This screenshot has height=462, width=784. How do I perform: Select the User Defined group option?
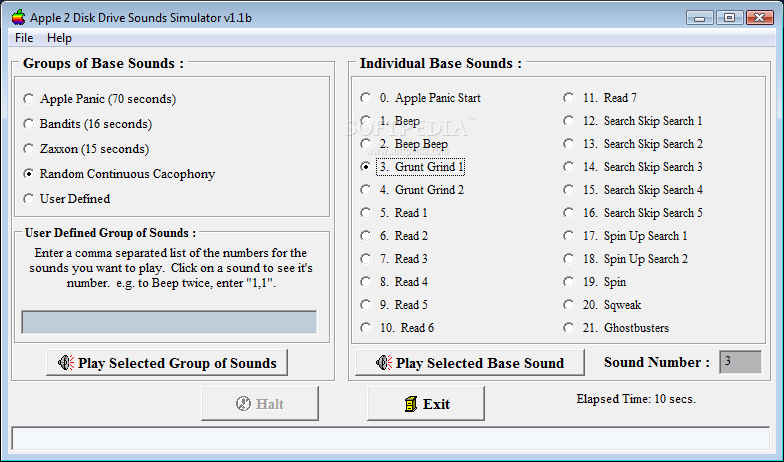coord(66,199)
